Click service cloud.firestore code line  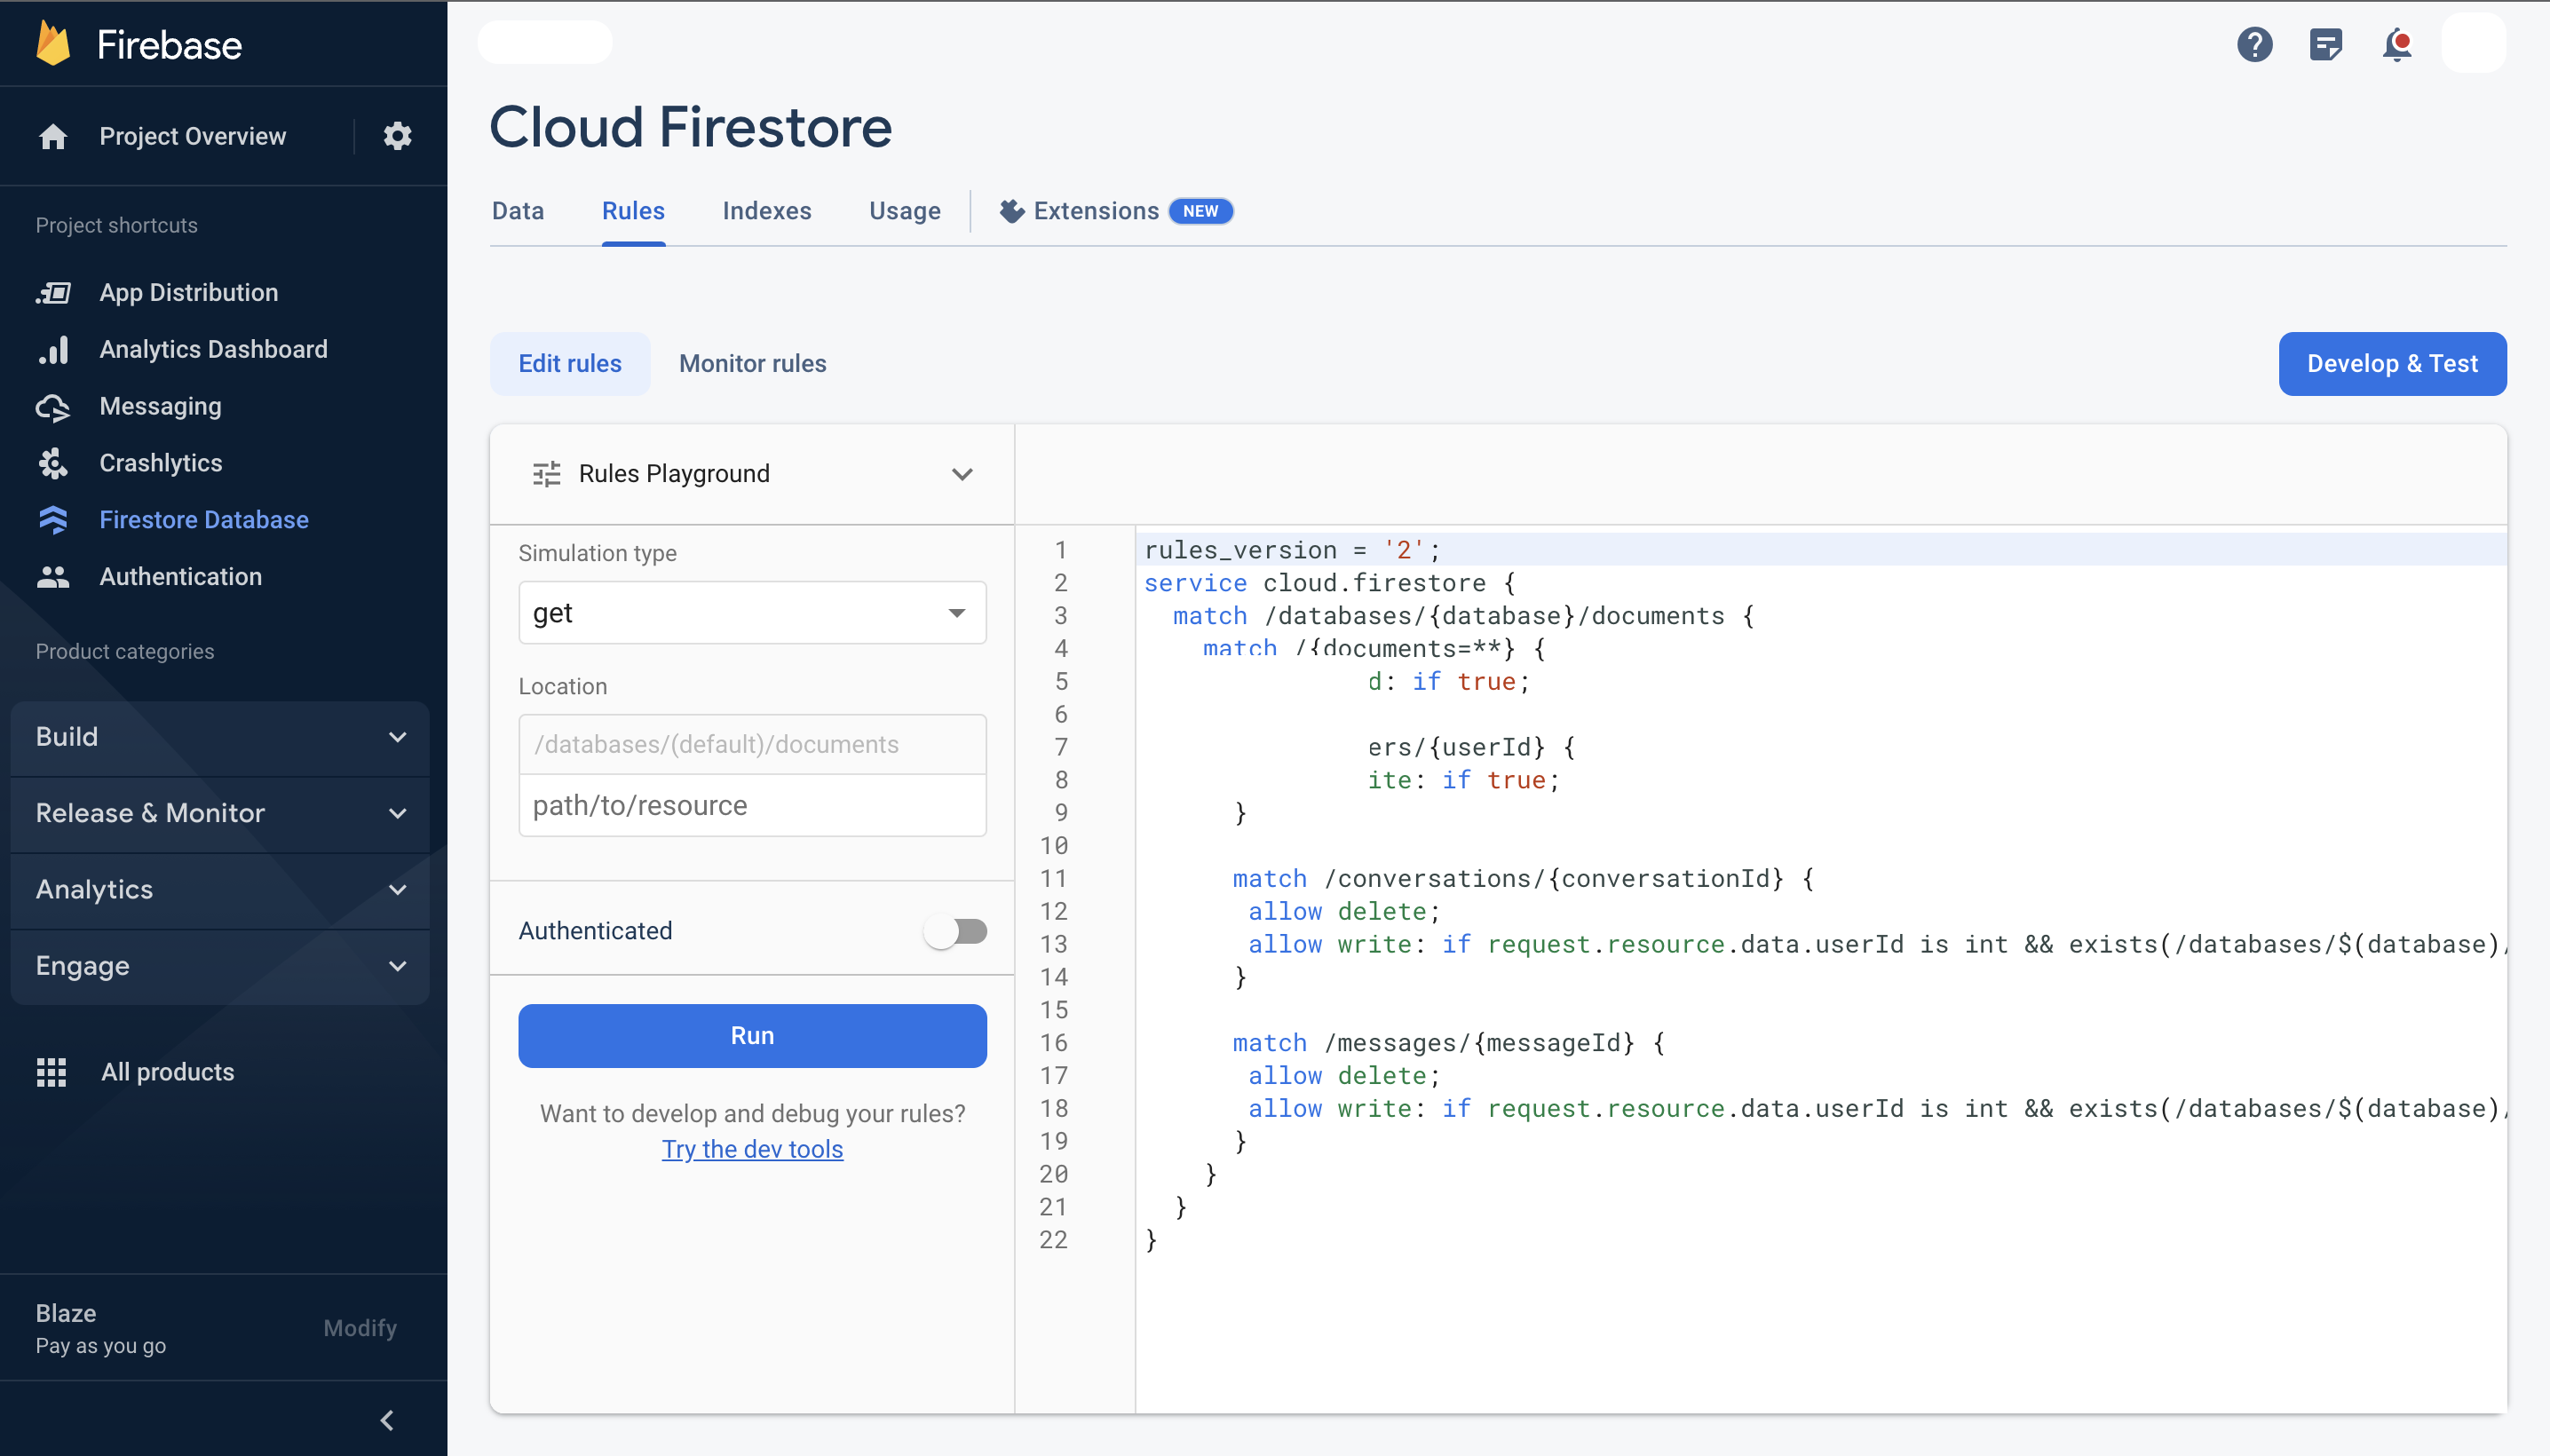click(1330, 583)
